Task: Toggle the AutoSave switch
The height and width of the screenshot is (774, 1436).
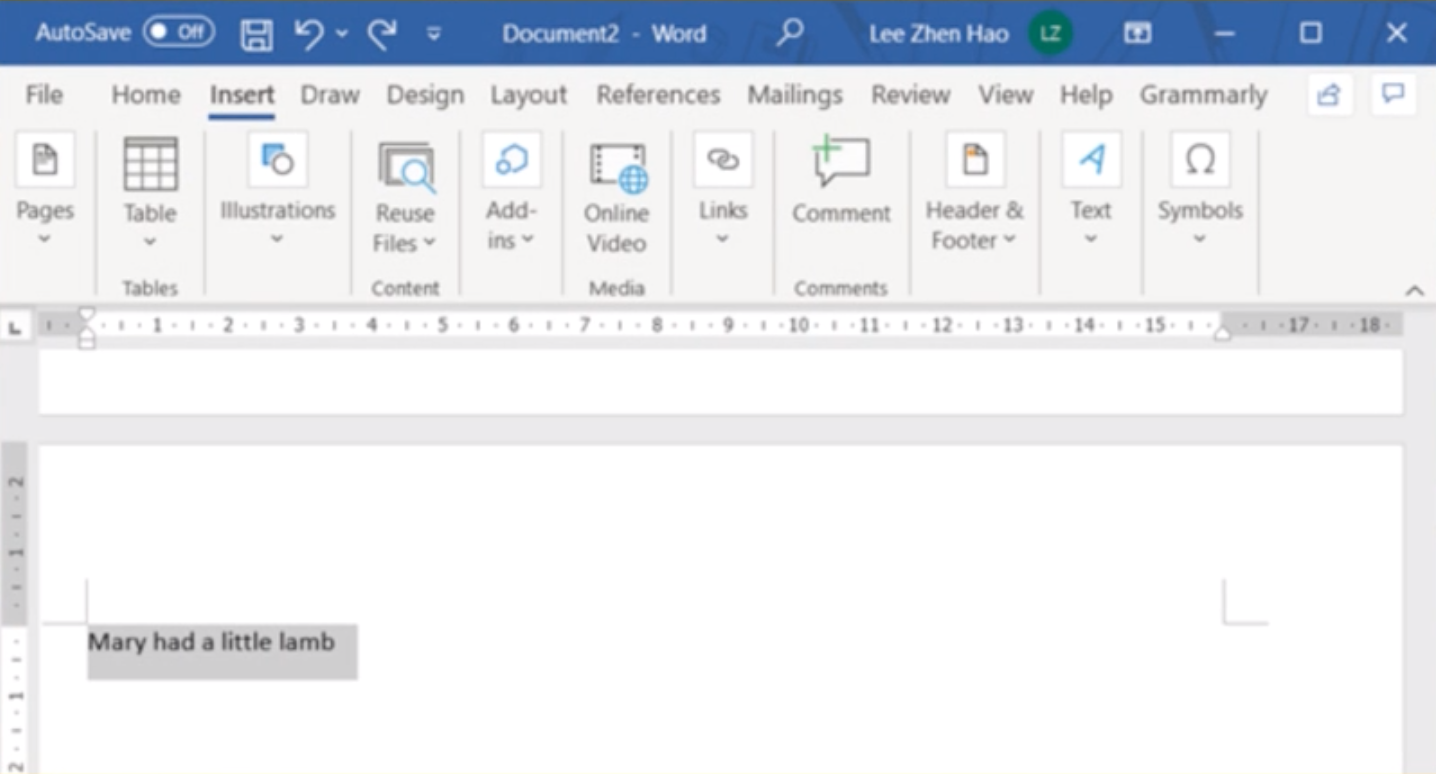Action: (x=179, y=33)
